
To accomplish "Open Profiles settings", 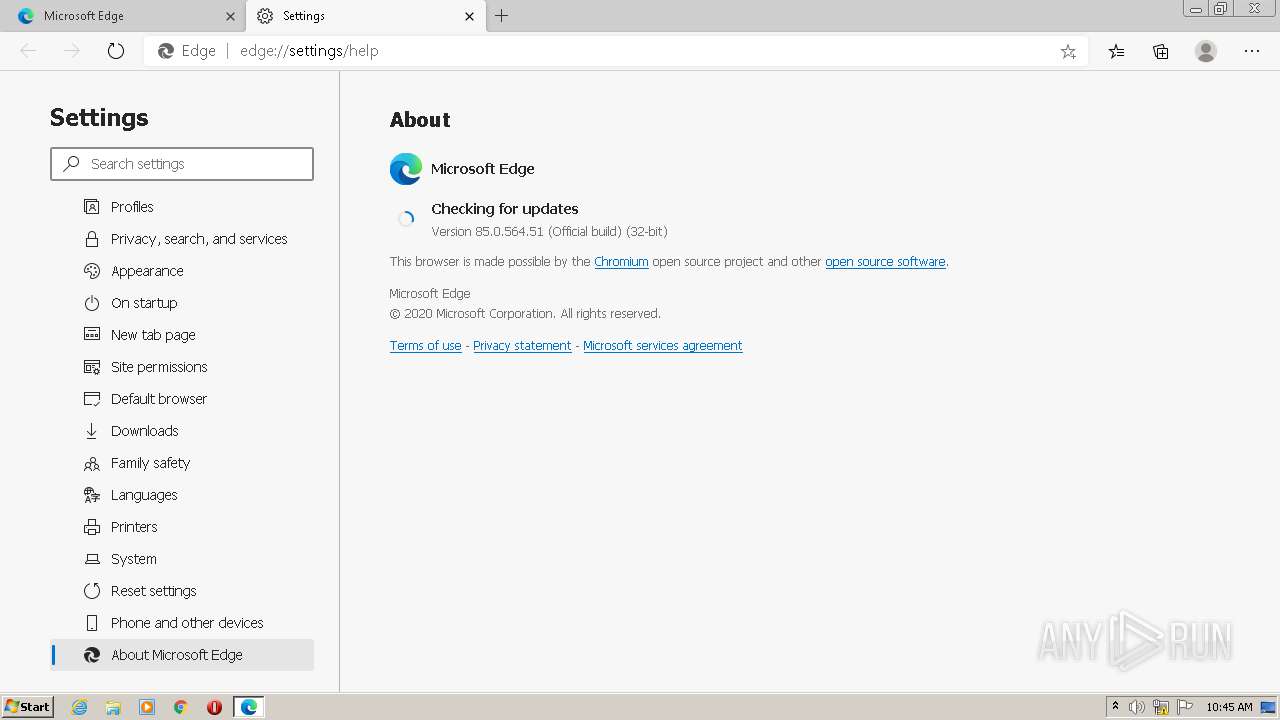I will tap(182, 207).
